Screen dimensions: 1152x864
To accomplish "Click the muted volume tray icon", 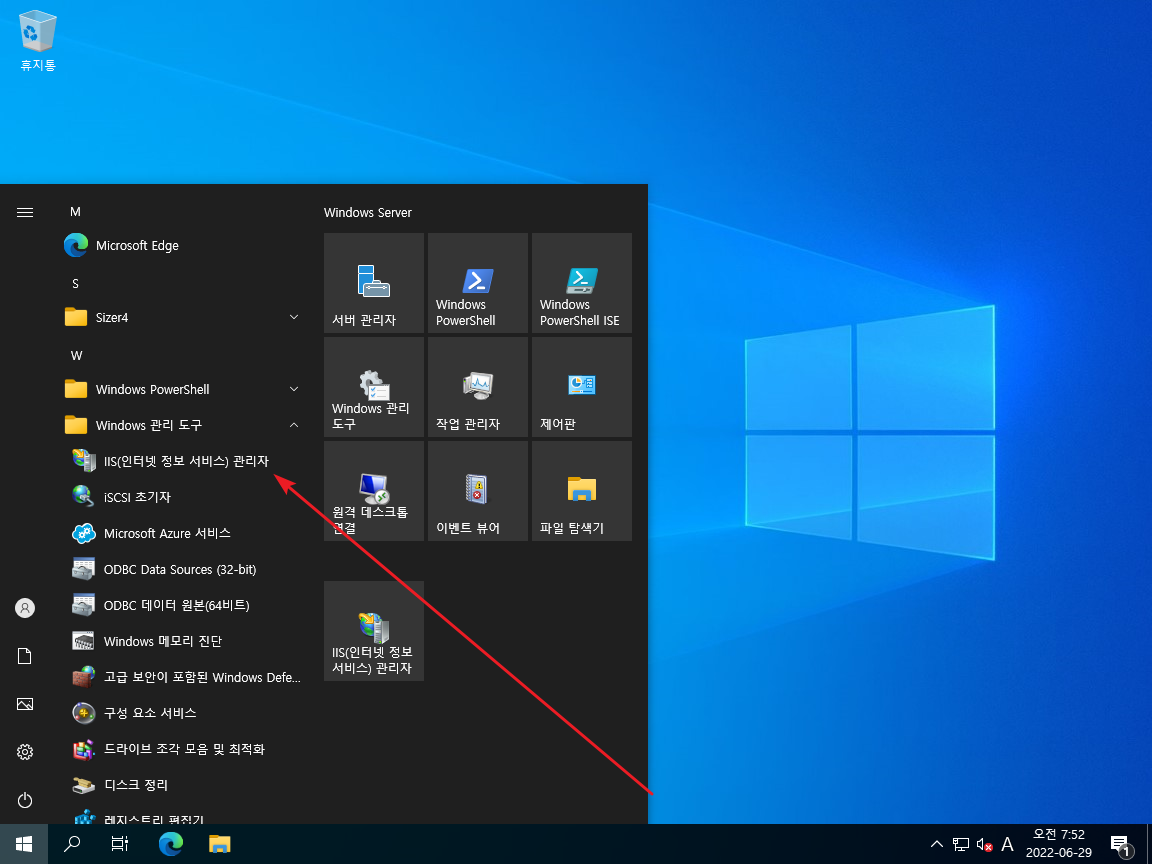I will [x=984, y=844].
